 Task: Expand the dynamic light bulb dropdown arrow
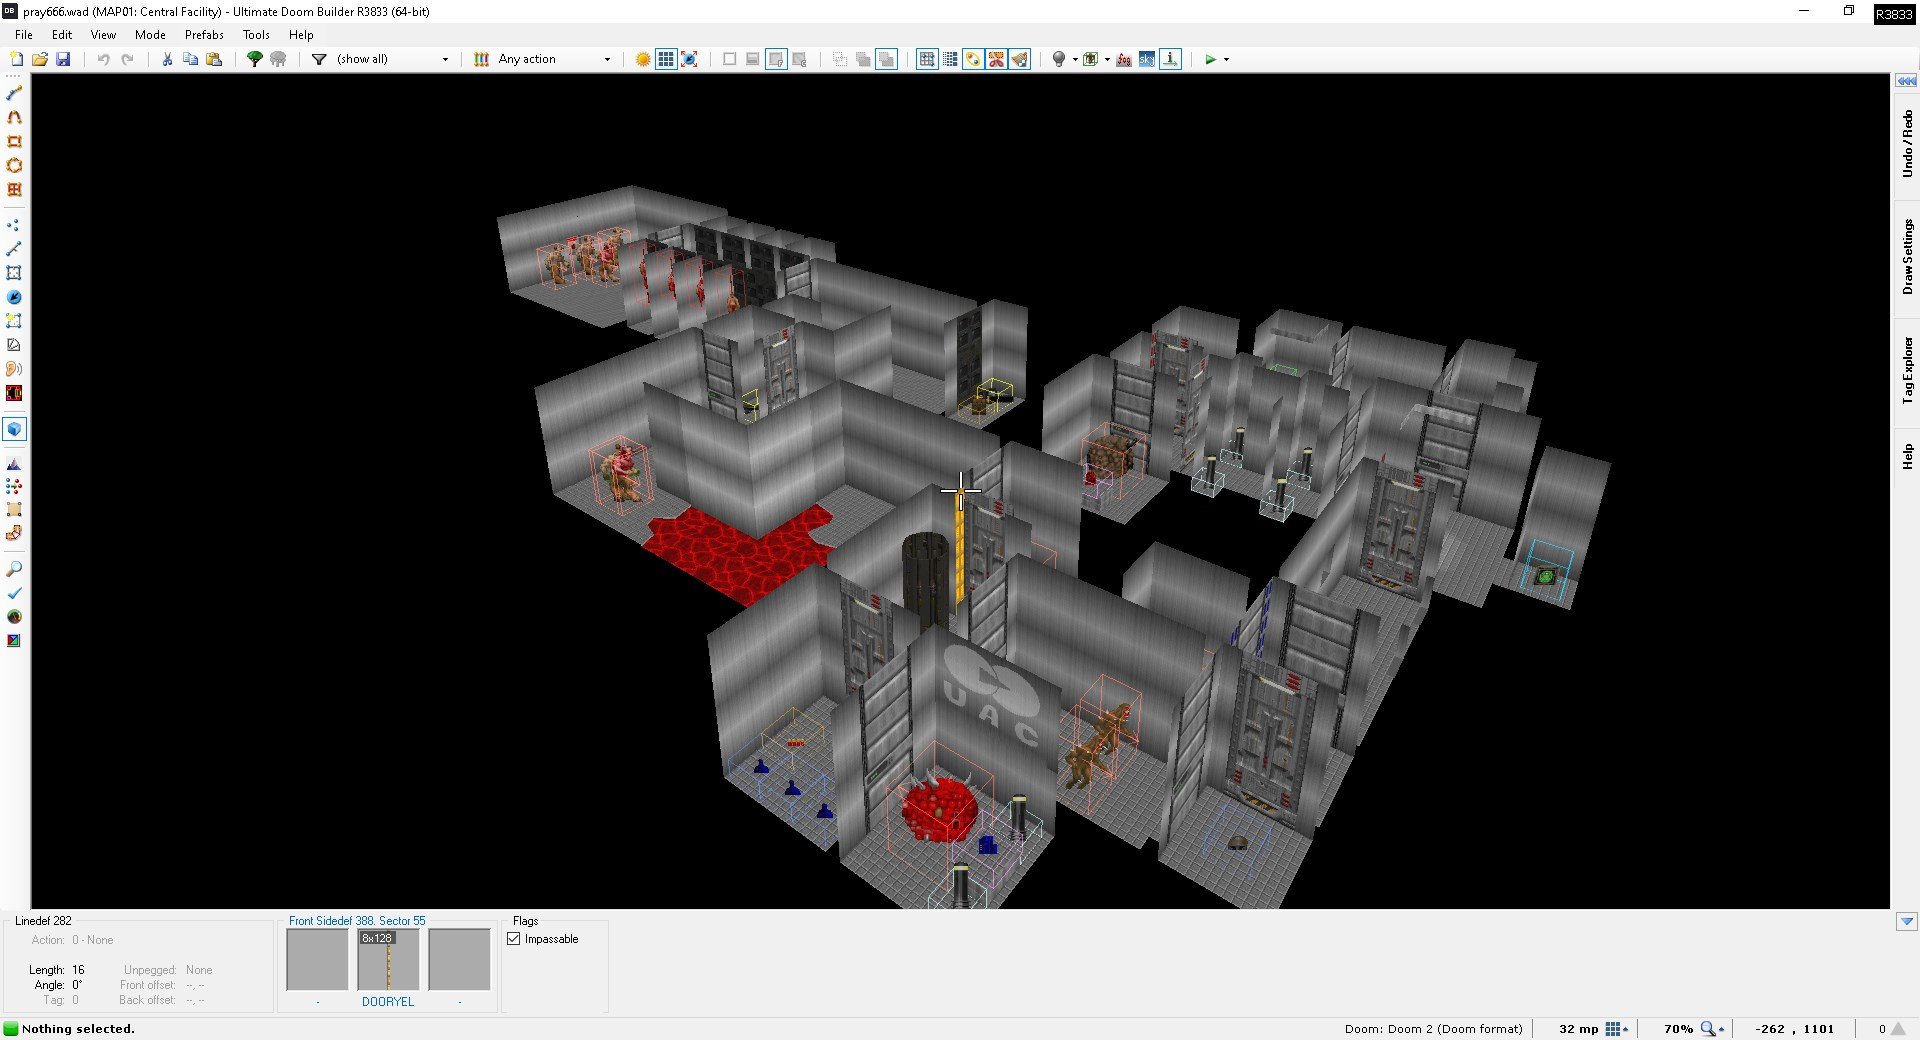click(x=1075, y=59)
